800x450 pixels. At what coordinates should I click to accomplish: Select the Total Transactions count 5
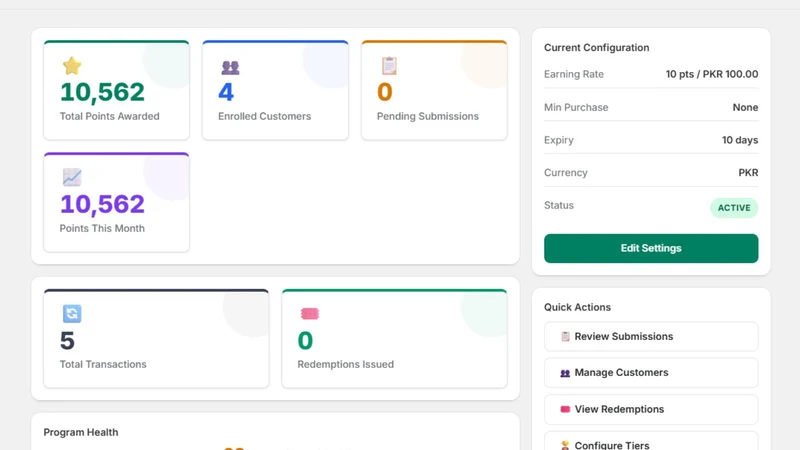pyautogui.click(x=67, y=341)
